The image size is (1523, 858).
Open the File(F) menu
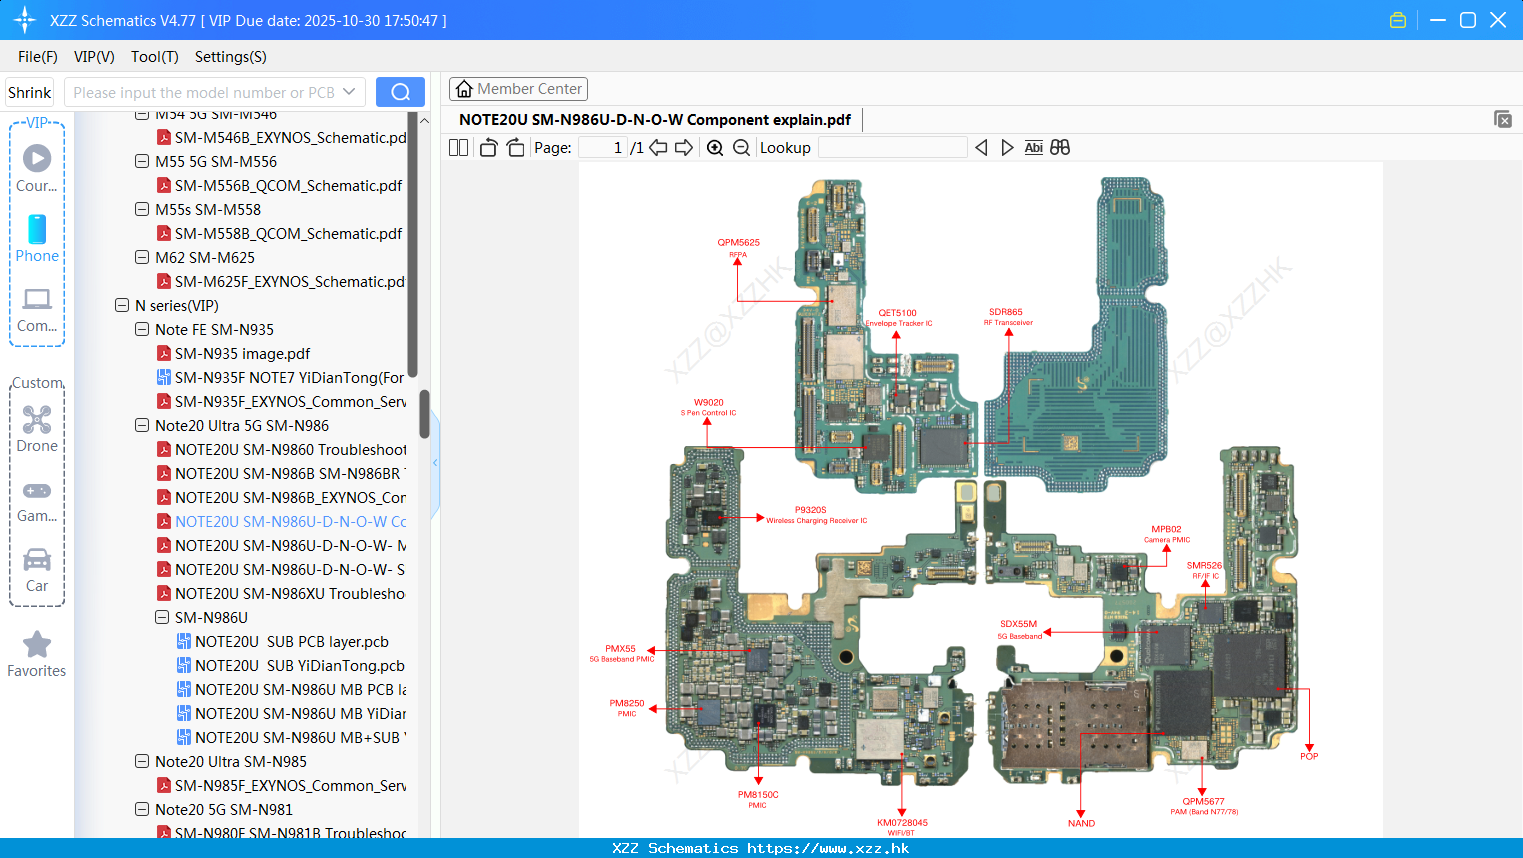[x=38, y=57]
